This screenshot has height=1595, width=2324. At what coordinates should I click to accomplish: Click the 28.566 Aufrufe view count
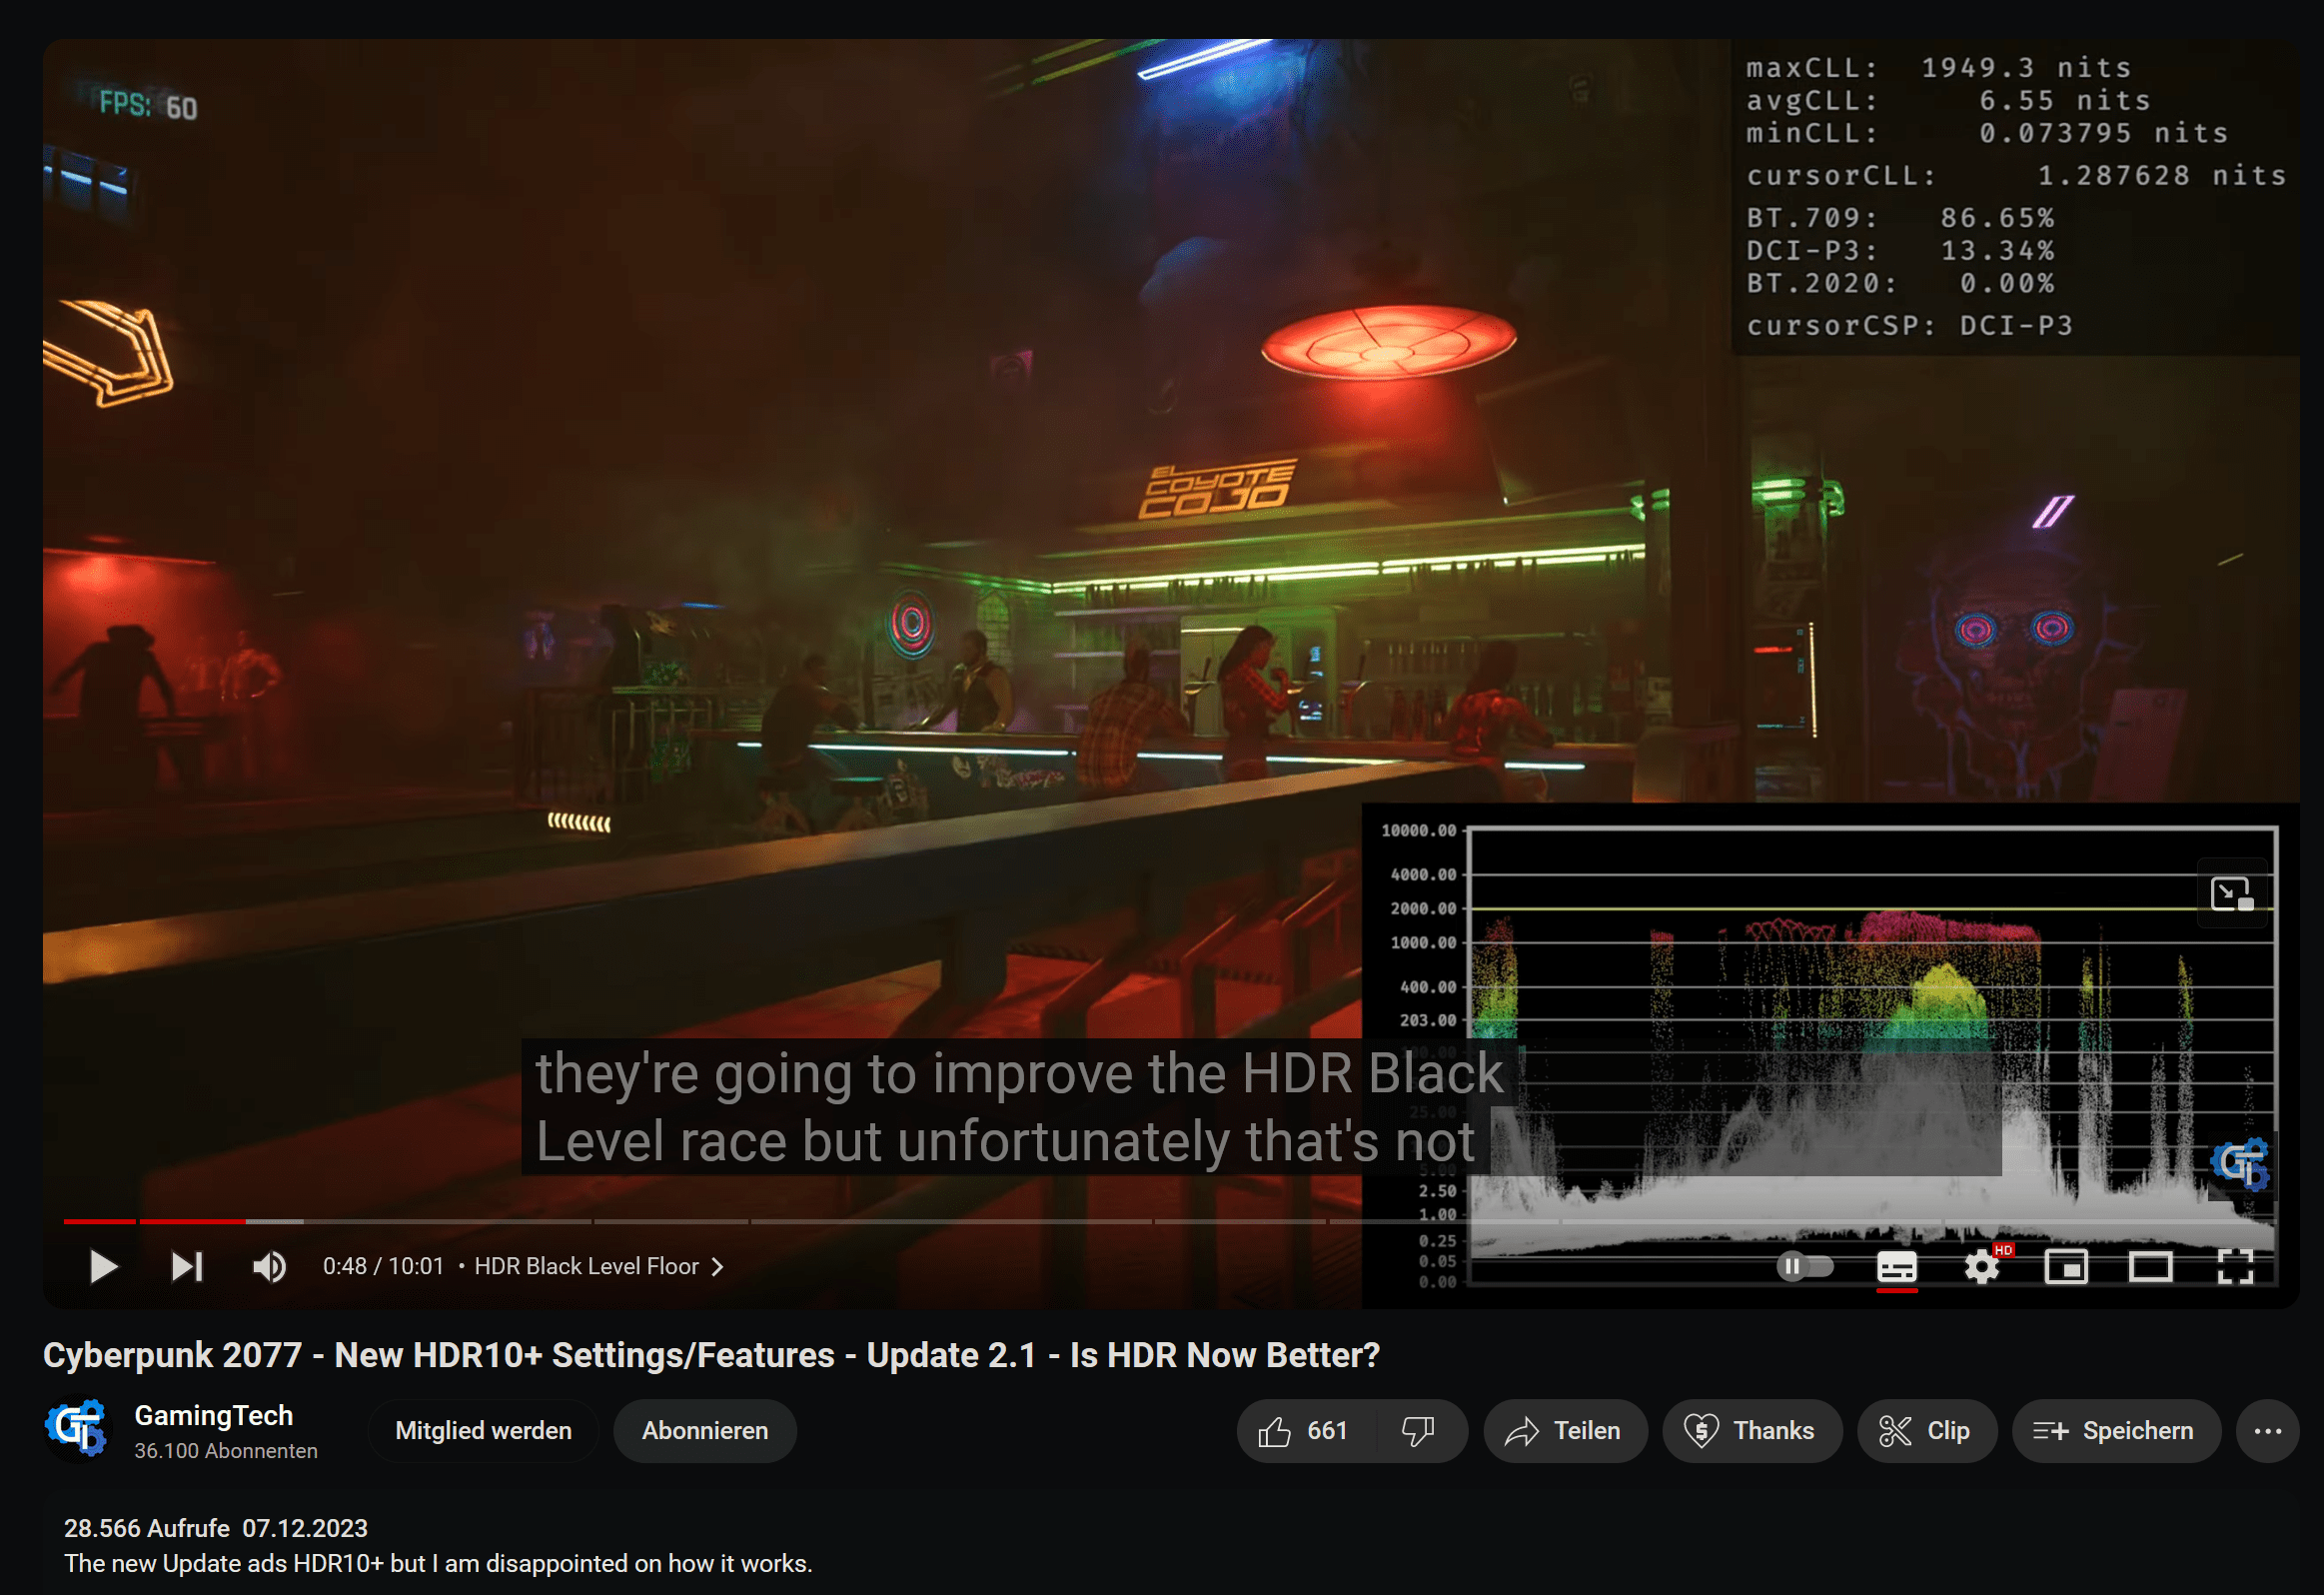[x=147, y=1528]
